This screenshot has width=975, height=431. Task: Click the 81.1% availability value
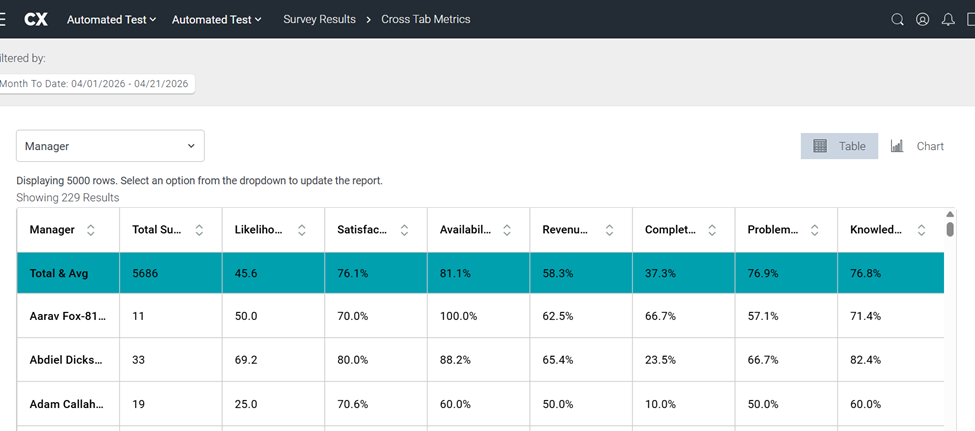[x=455, y=273]
